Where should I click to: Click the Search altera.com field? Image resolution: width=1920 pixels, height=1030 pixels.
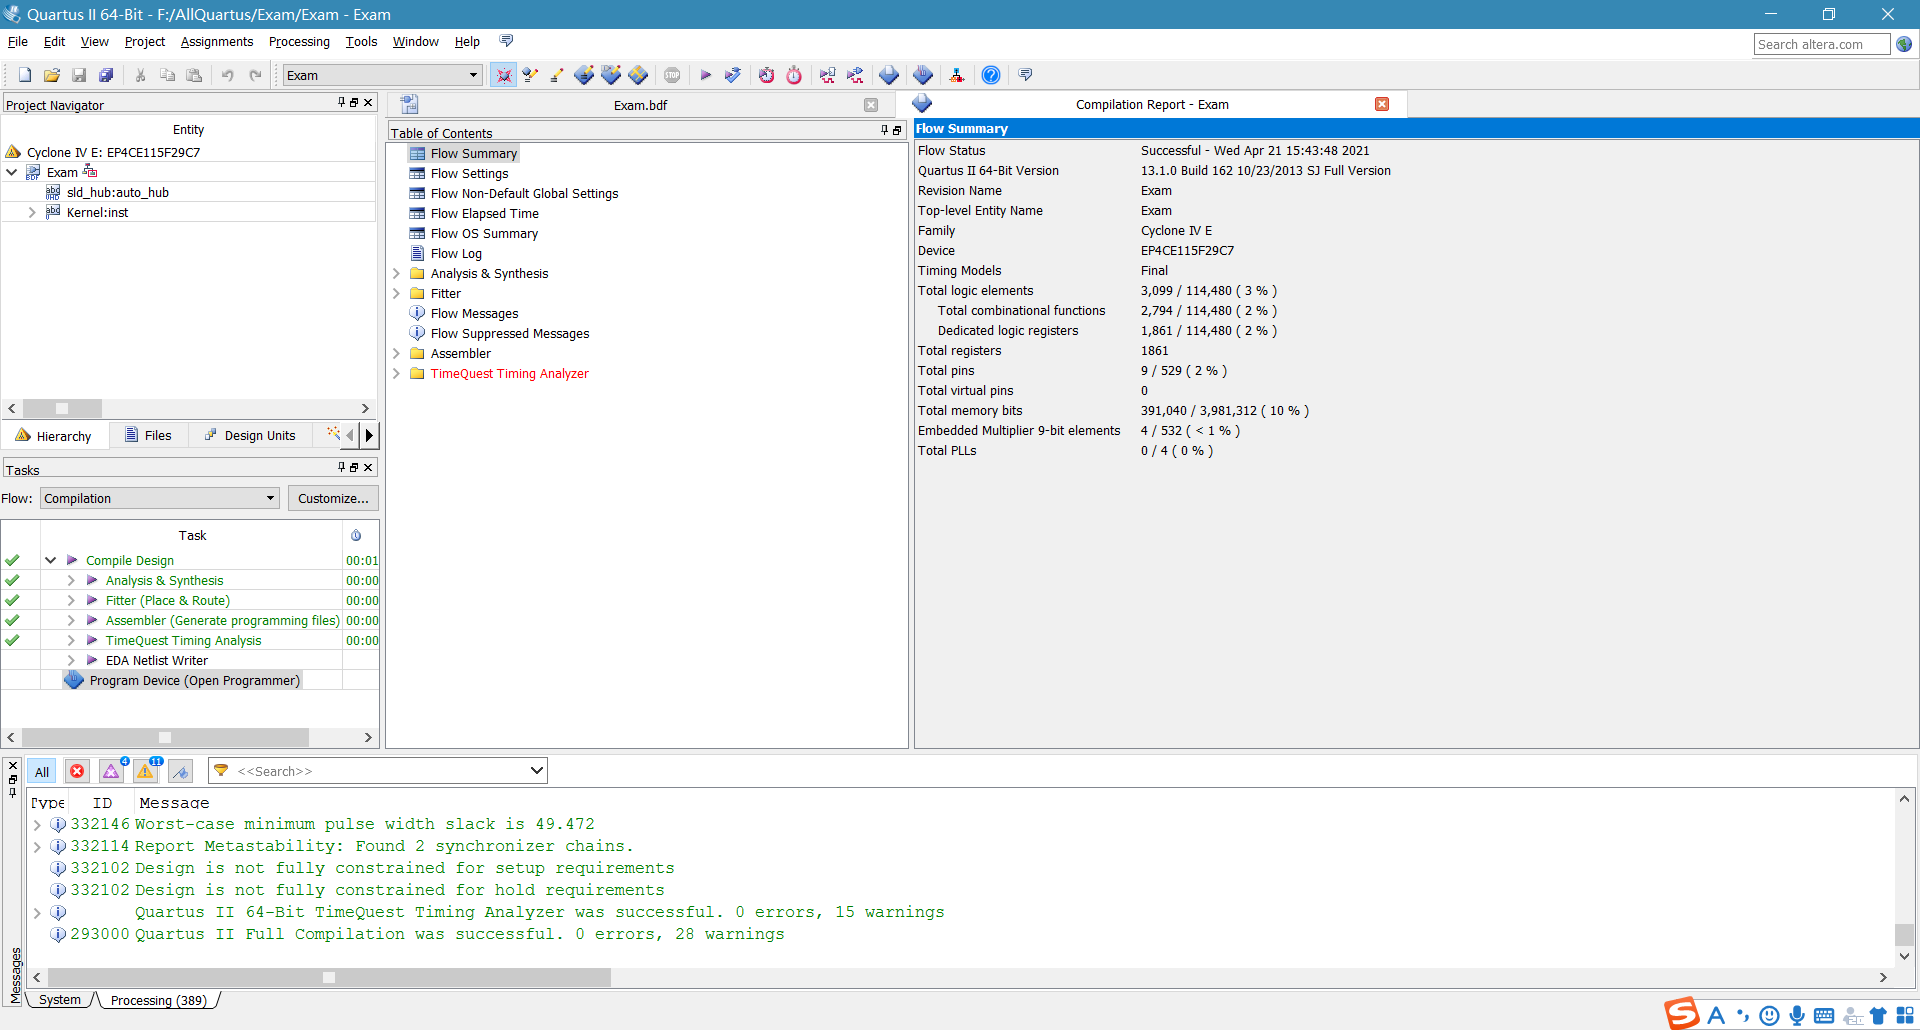tap(1822, 44)
